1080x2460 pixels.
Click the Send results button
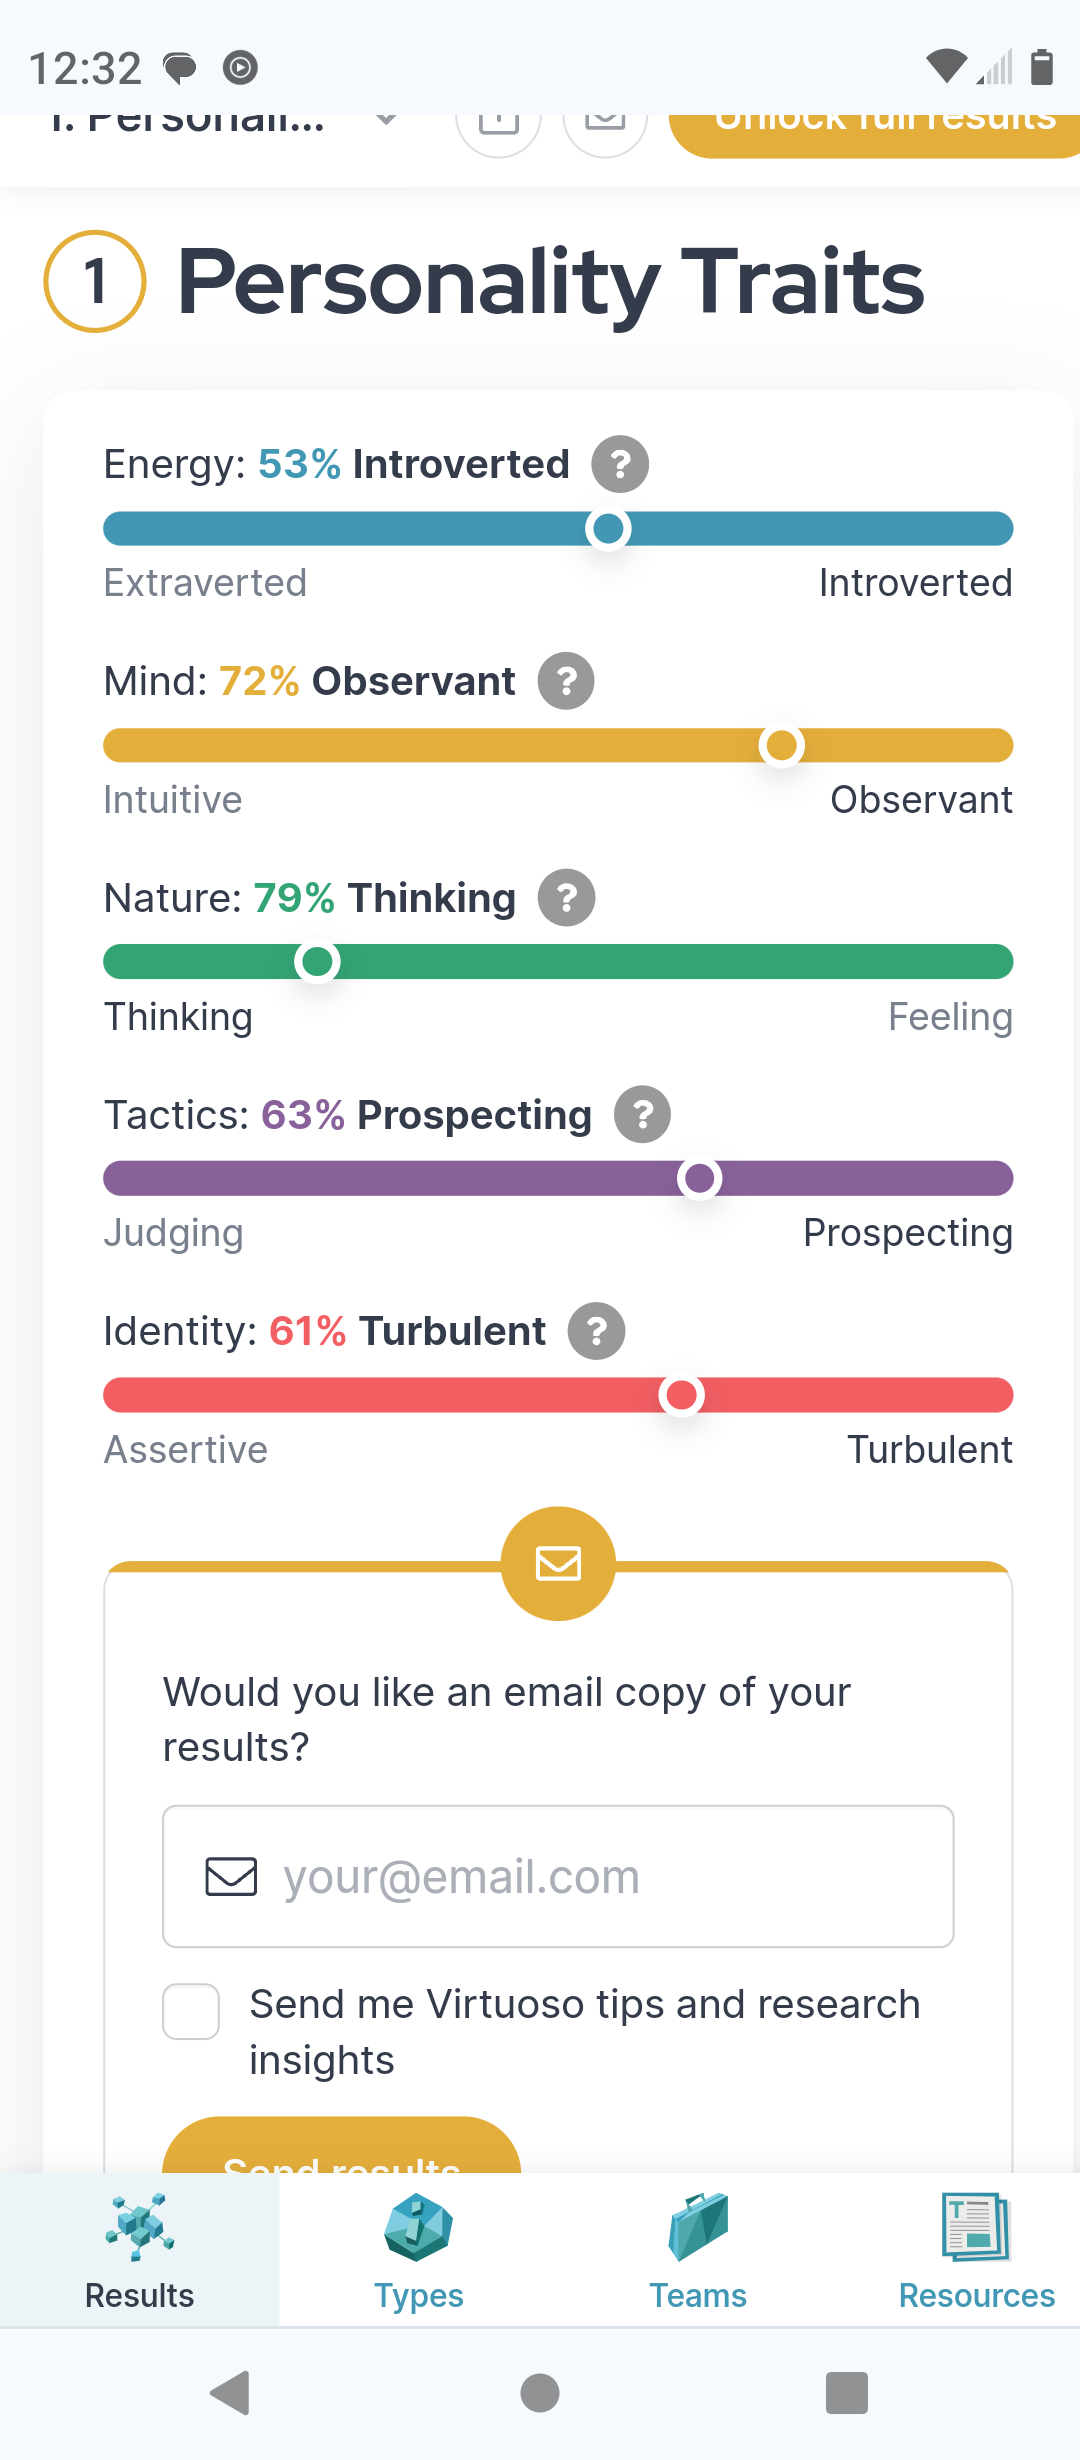(x=341, y=2150)
